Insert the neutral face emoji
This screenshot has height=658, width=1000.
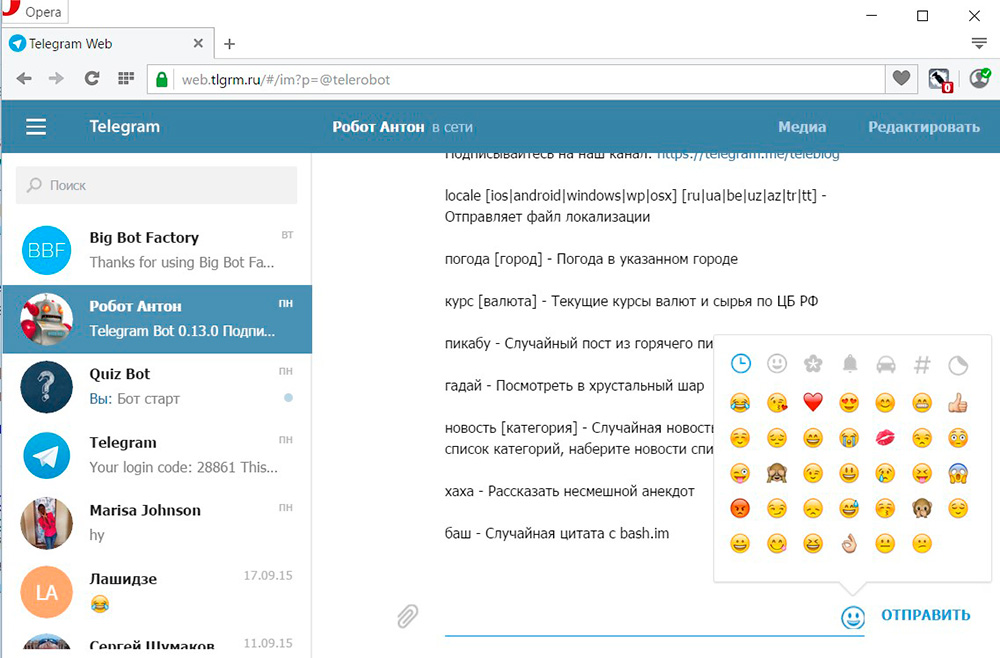[x=885, y=543]
